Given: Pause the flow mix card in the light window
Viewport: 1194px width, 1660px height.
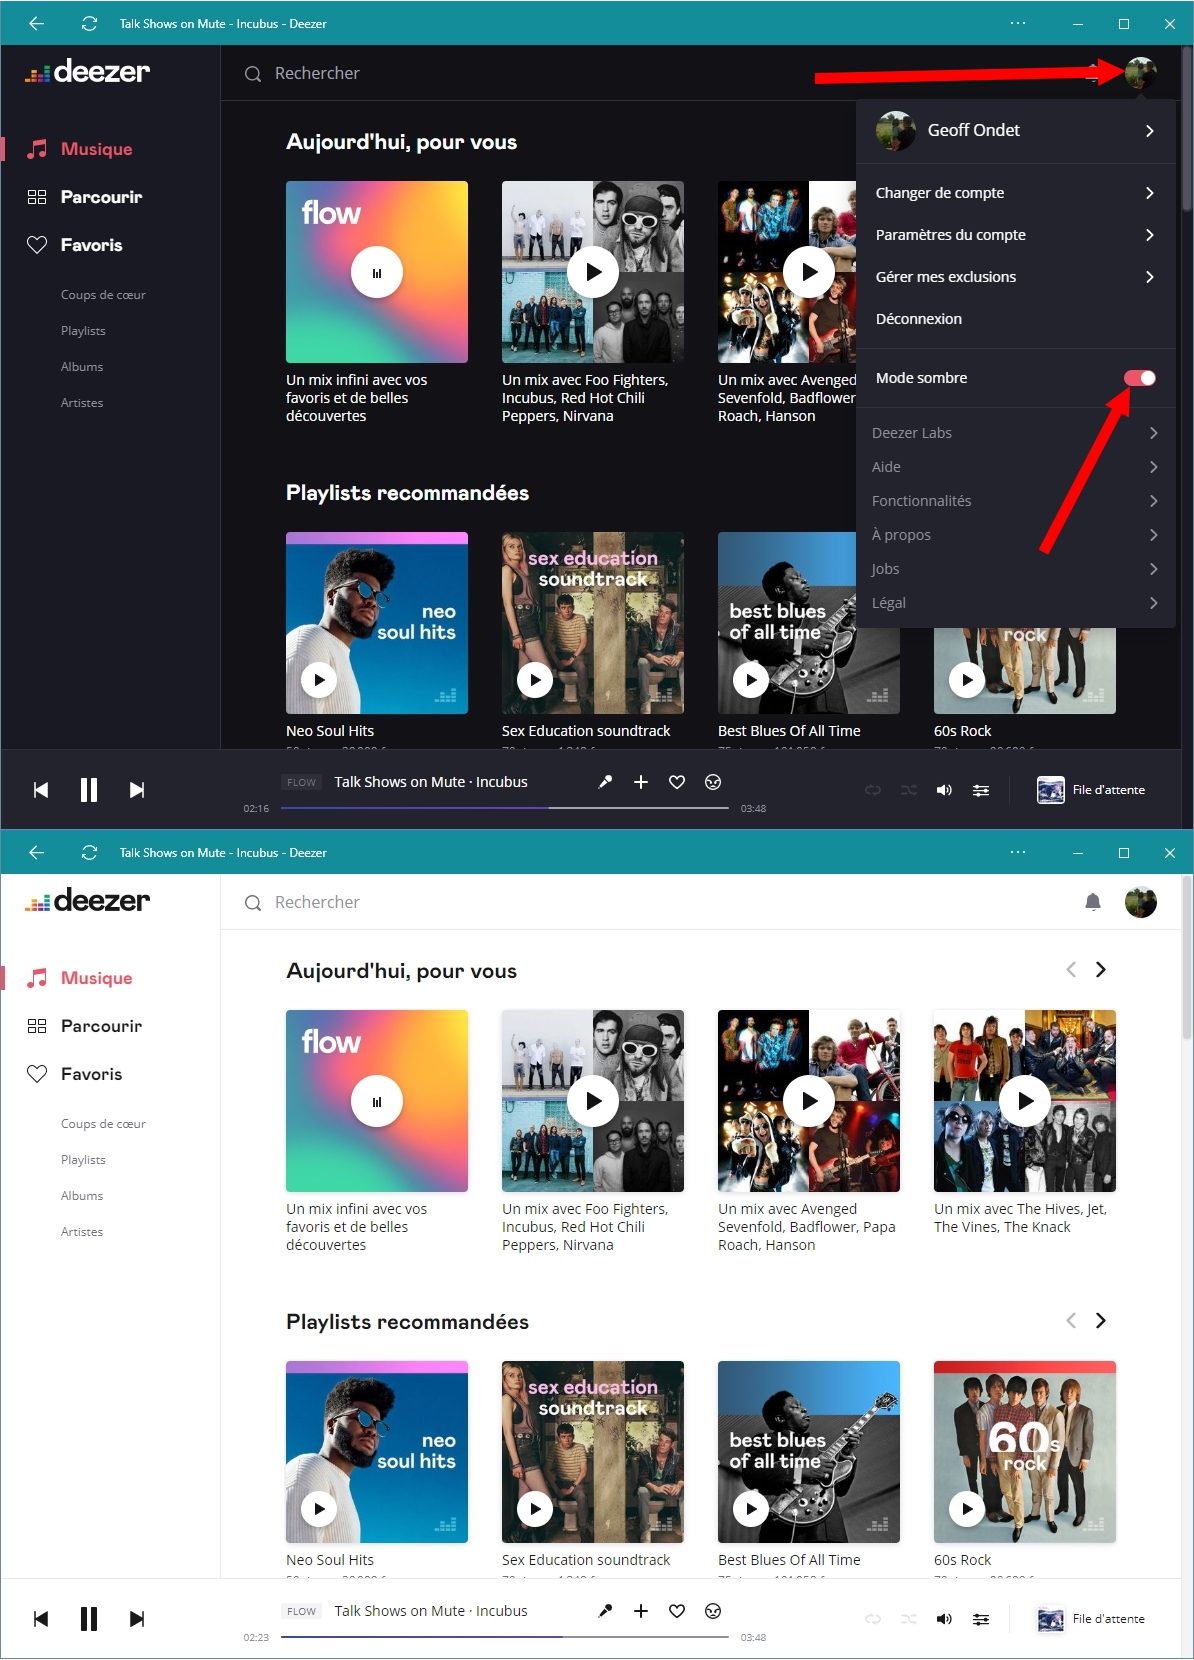Looking at the screenshot, I should pos(377,1101).
